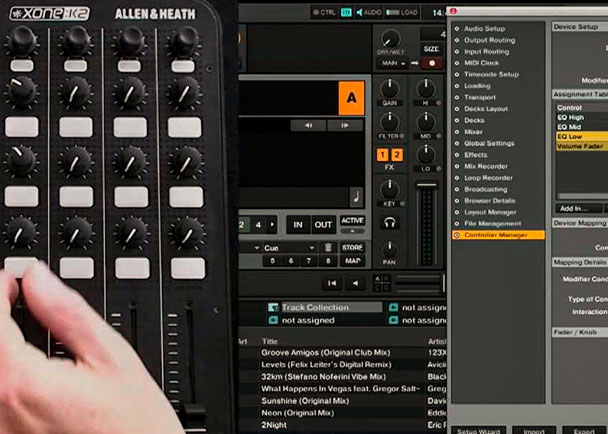Select hotcue button 6
The image size is (608, 434).
click(291, 261)
